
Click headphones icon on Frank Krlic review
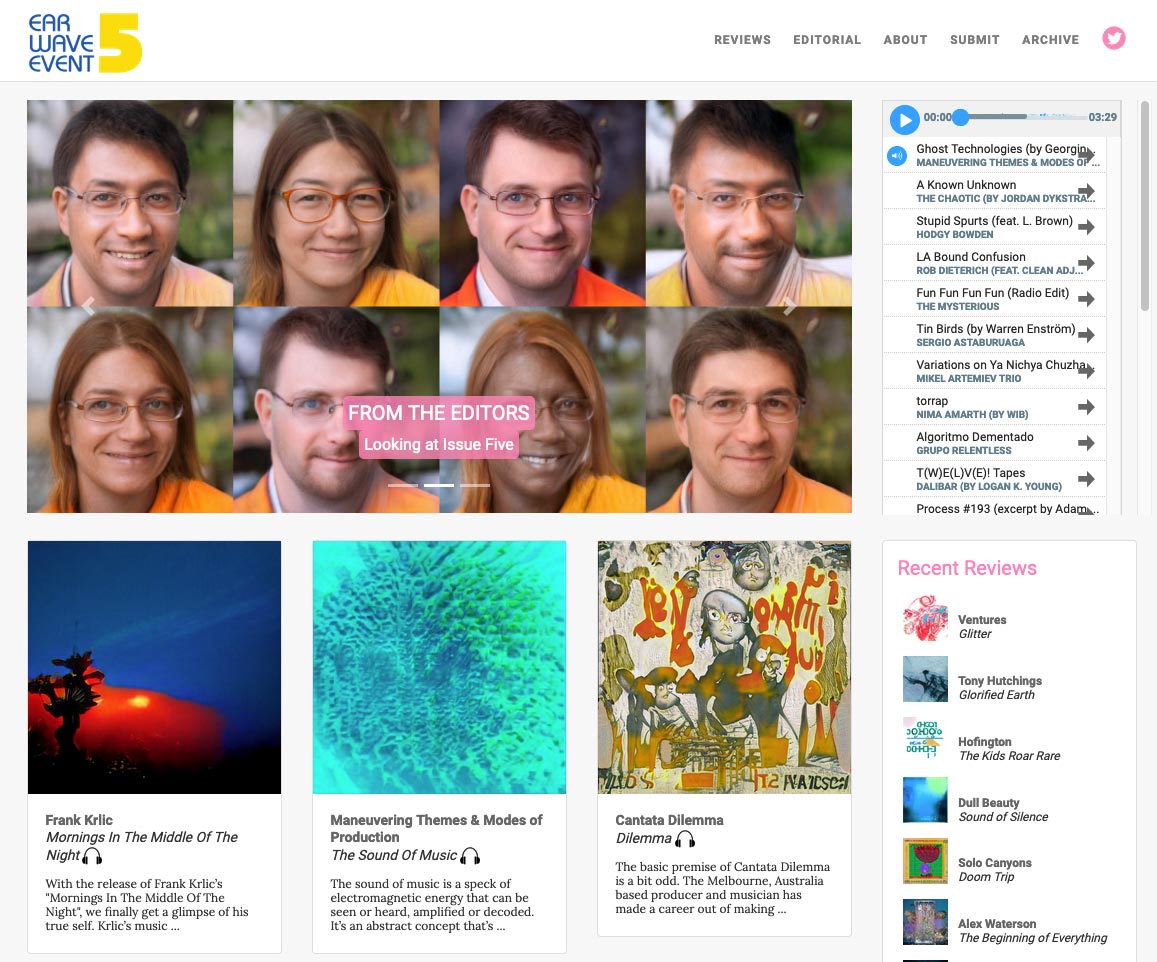(x=92, y=856)
